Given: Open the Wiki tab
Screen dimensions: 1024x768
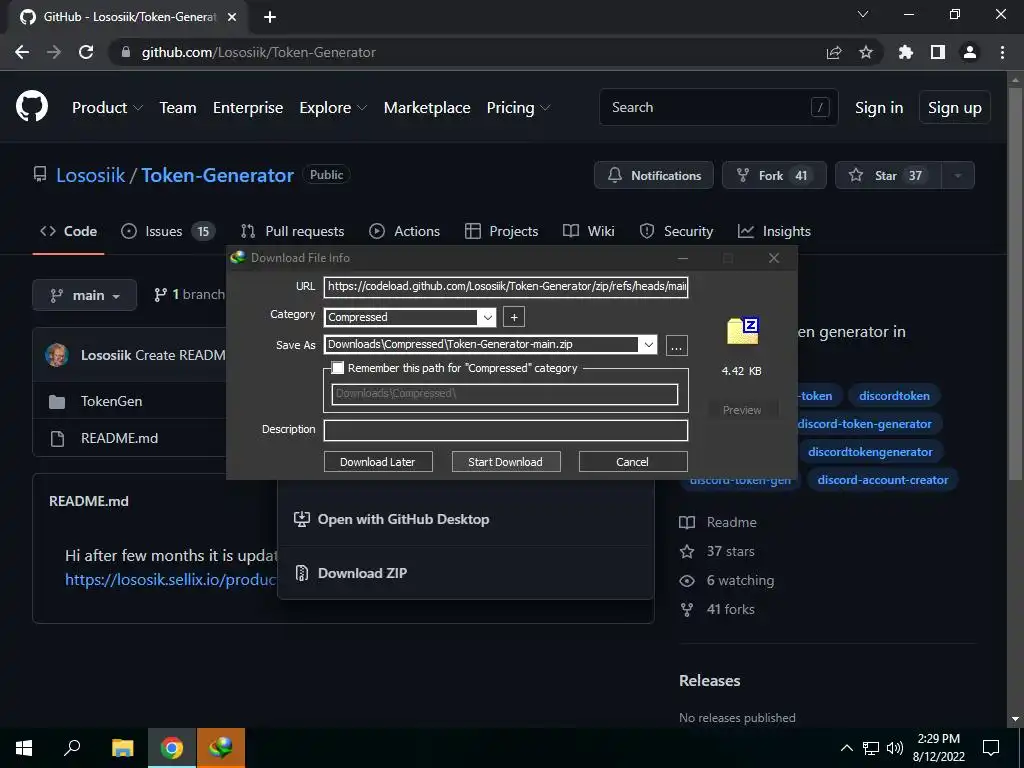Looking at the screenshot, I should pyautogui.click(x=588, y=231).
